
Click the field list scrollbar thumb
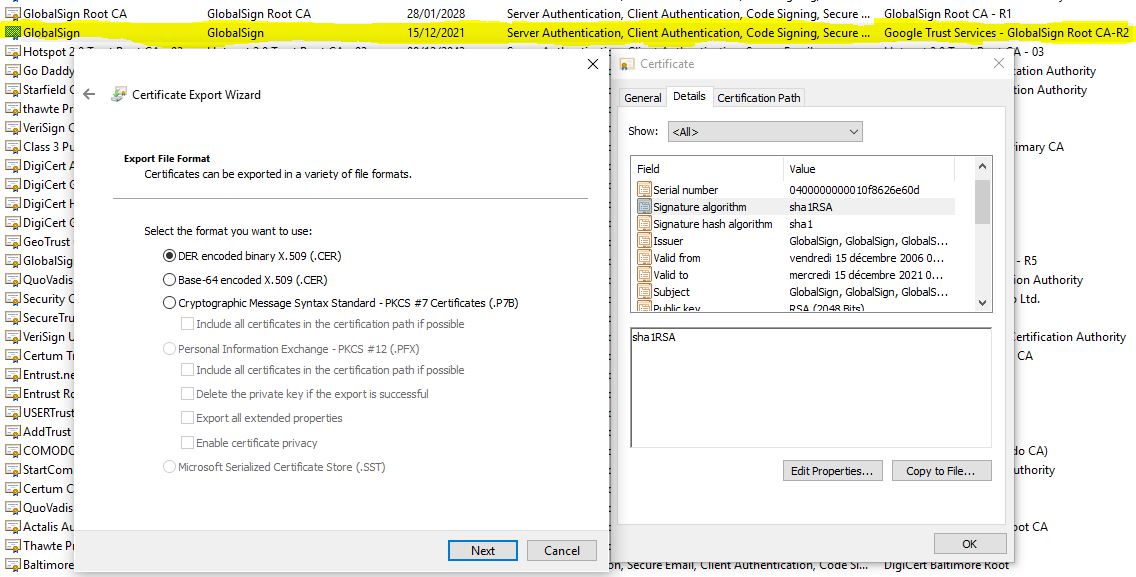point(982,202)
